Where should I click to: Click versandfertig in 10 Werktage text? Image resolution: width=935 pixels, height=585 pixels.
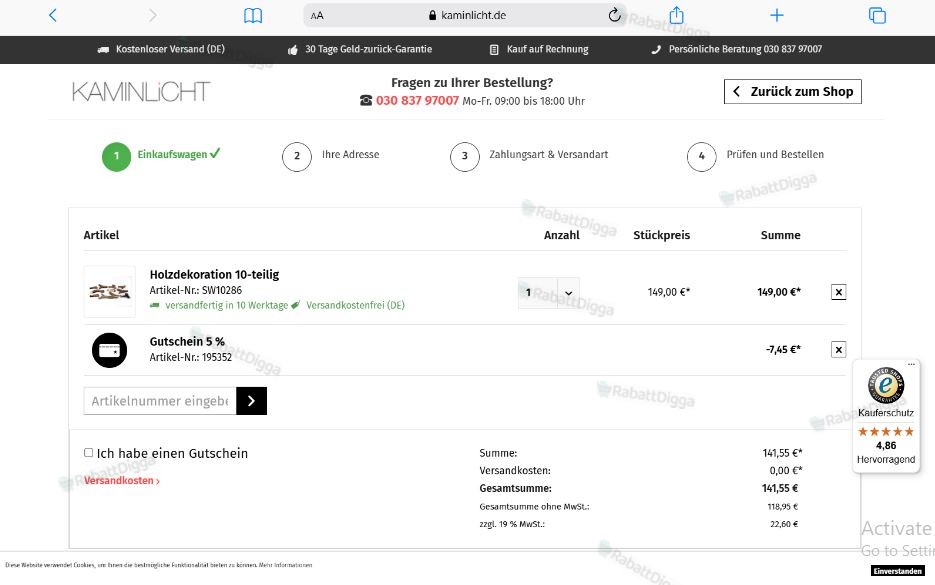click(227, 305)
